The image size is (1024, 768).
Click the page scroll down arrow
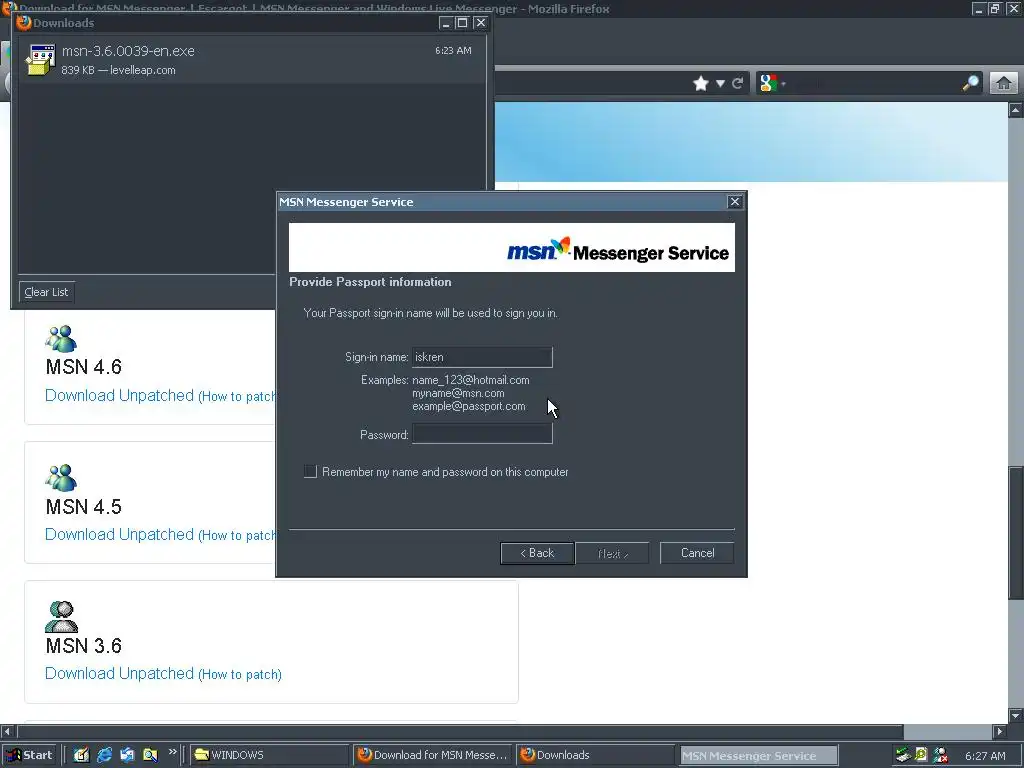tap(1016, 716)
